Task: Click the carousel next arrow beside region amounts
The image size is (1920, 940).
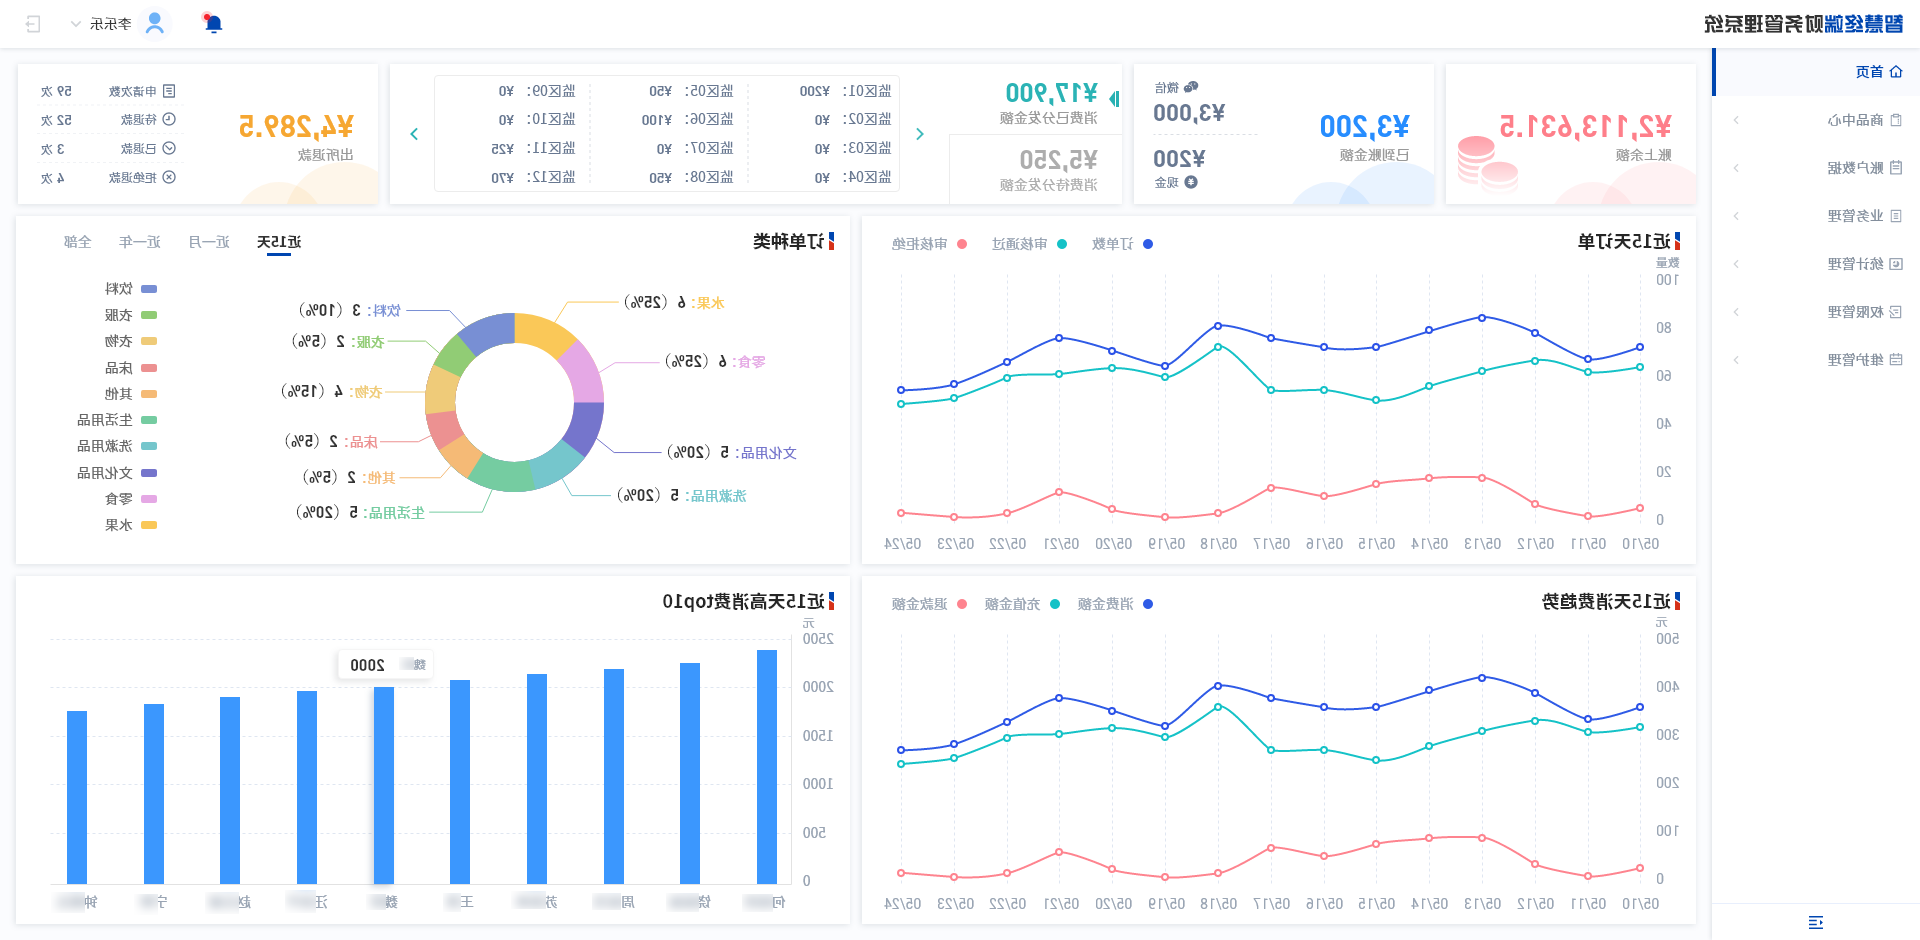Action: (919, 134)
